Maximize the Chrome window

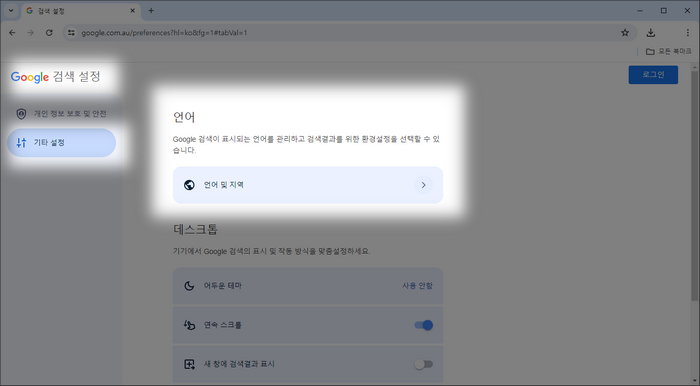[664, 11]
